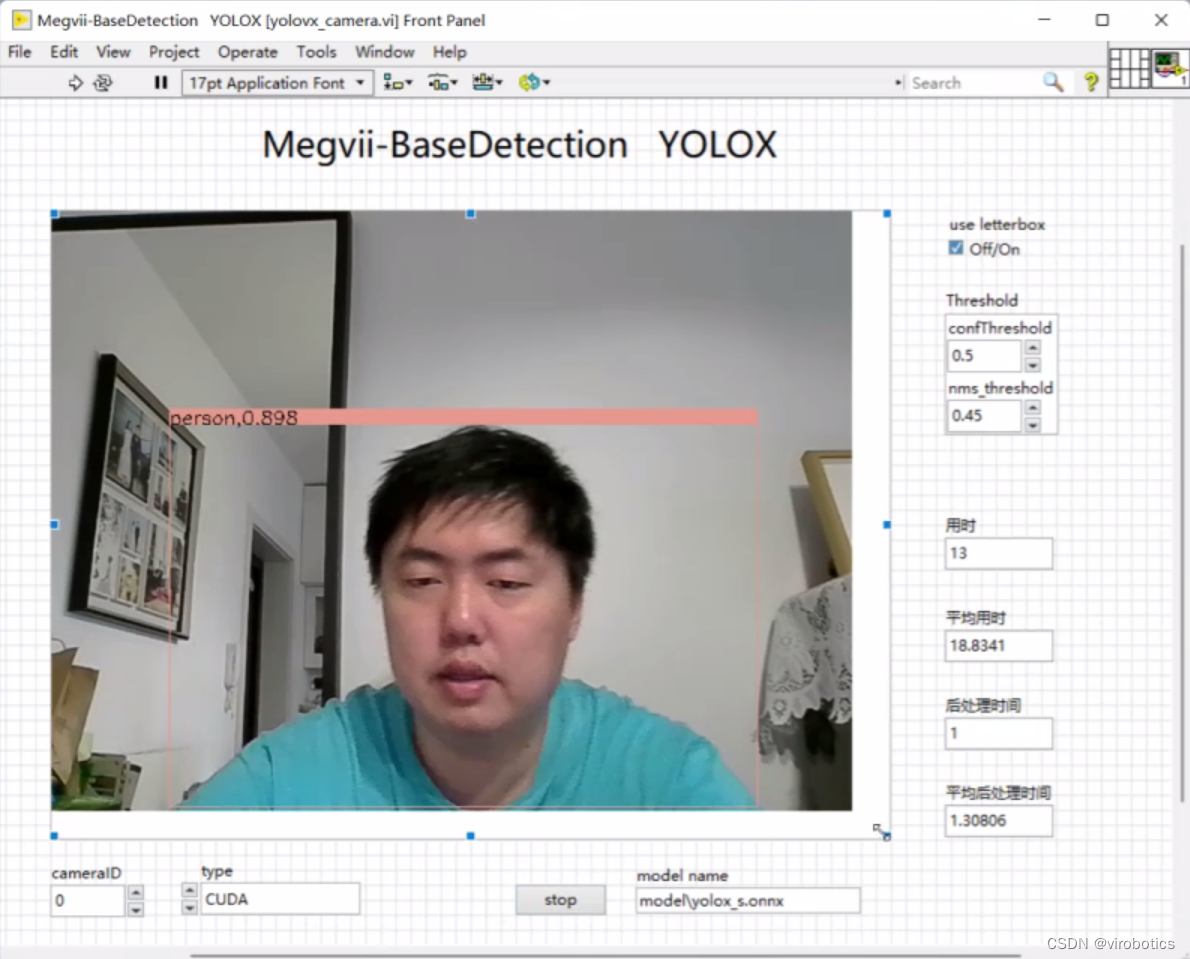
Task: Open the Operate menu
Action: click(x=247, y=52)
